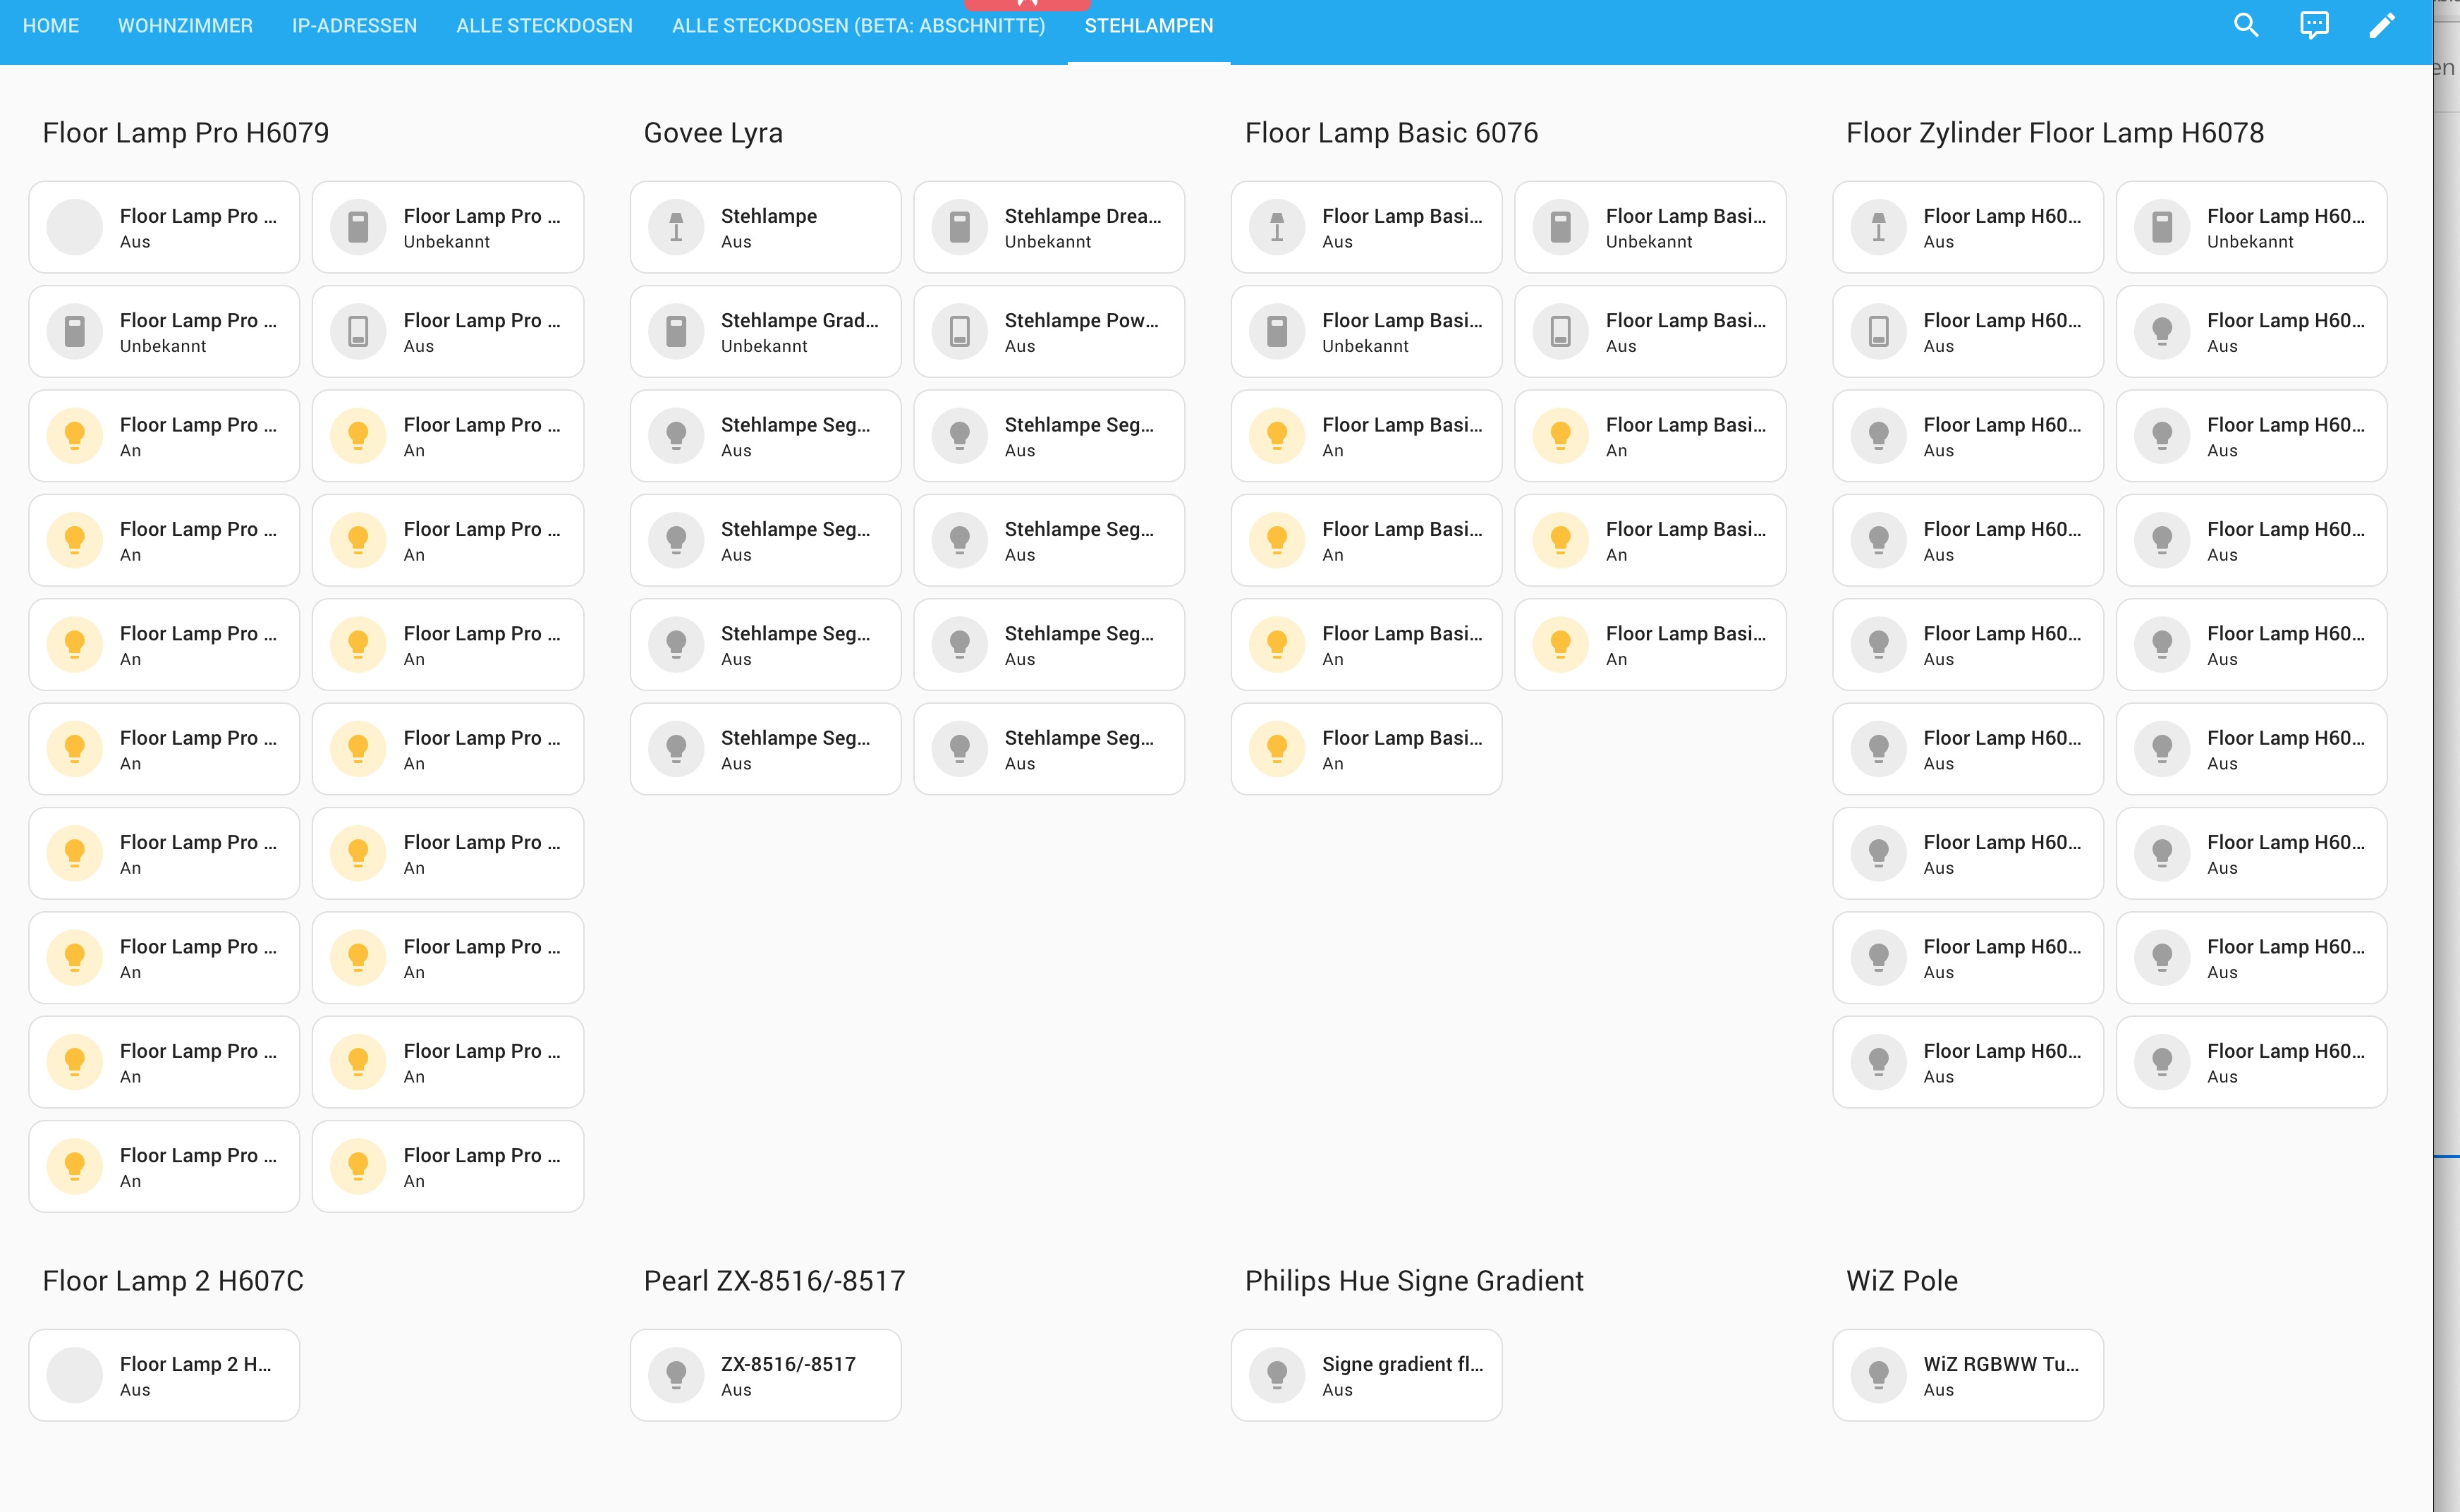Open the assist chat icon
The height and width of the screenshot is (1512, 2460).
pos(2314,25)
